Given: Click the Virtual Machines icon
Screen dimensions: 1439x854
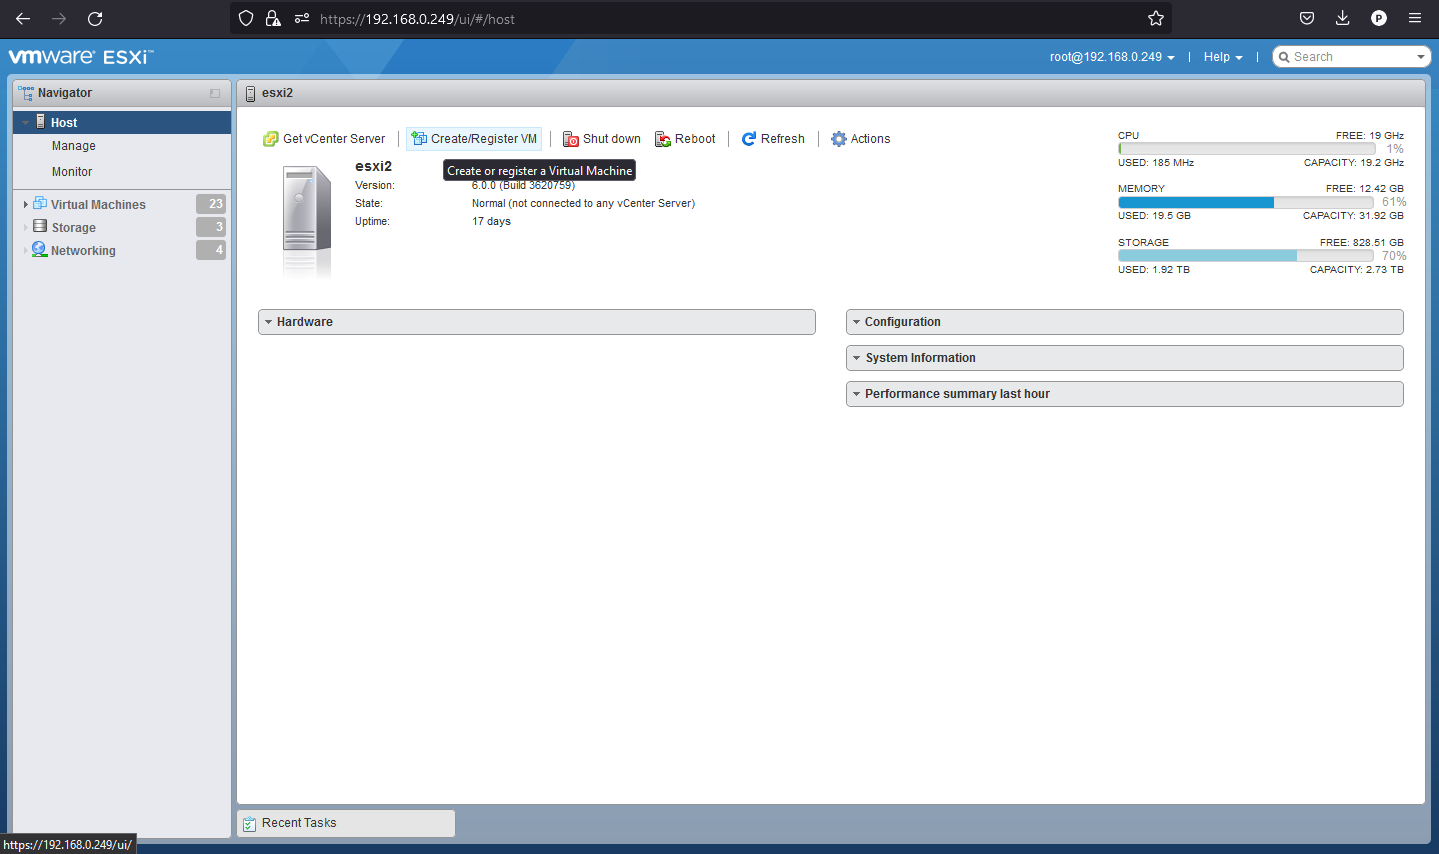Looking at the screenshot, I should coord(40,204).
